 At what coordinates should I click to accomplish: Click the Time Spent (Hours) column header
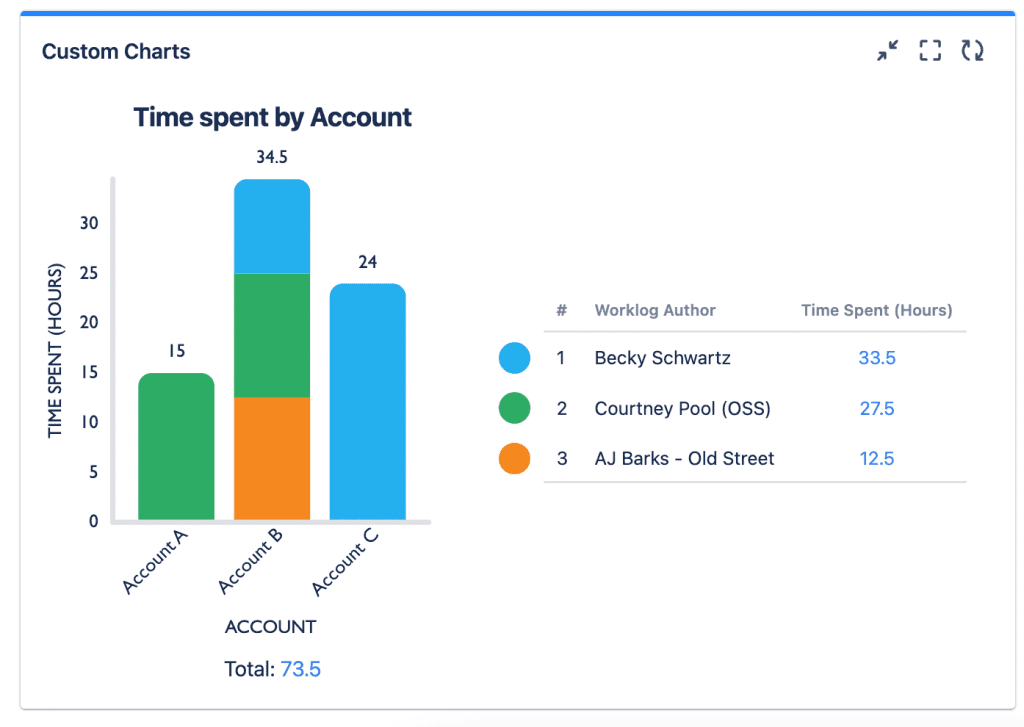[876, 310]
